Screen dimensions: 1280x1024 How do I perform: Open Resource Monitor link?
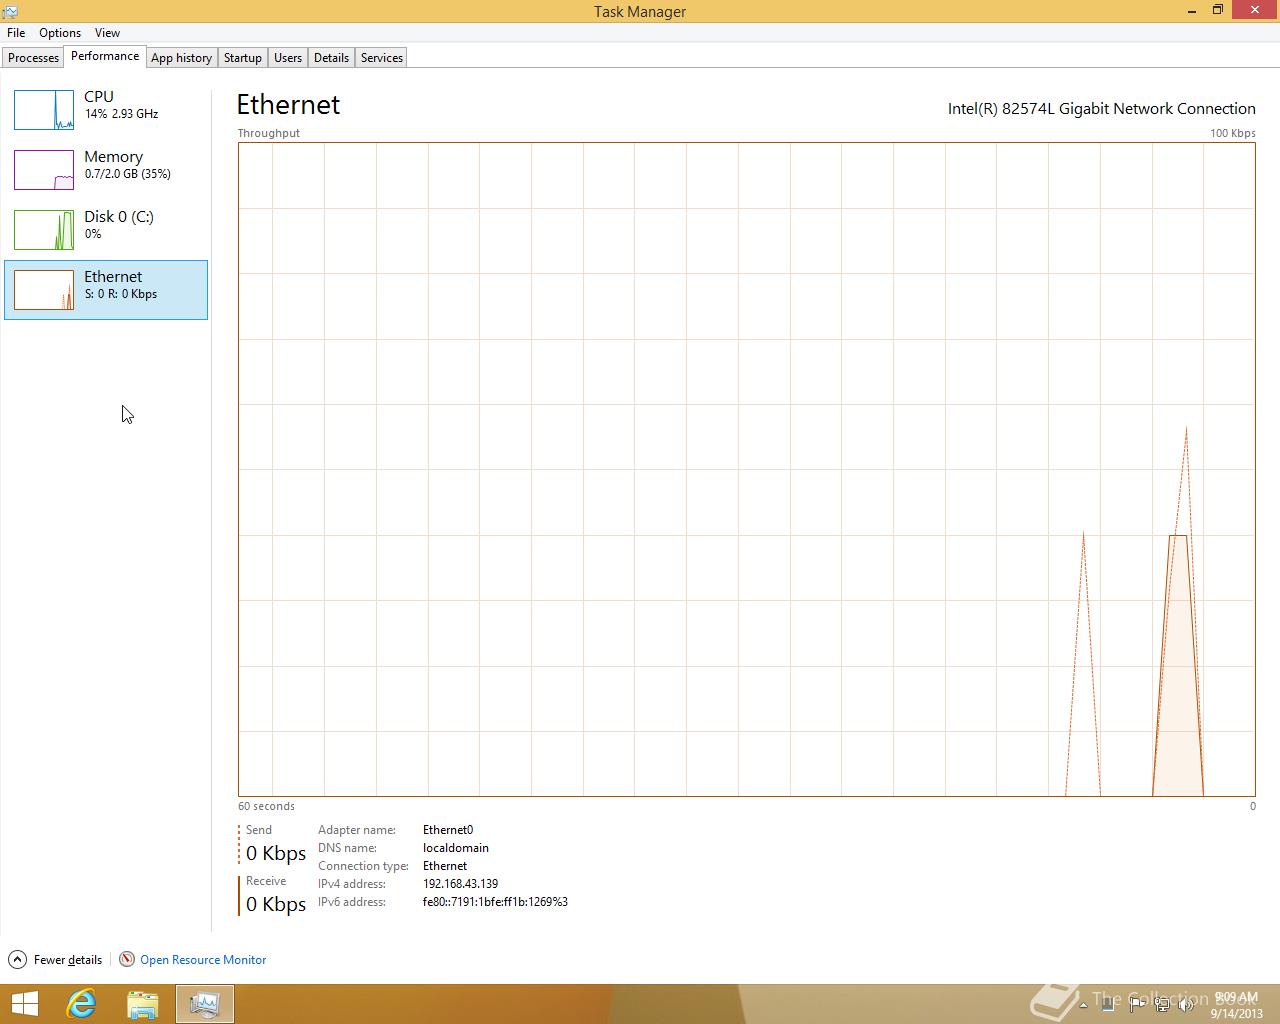click(x=203, y=960)
